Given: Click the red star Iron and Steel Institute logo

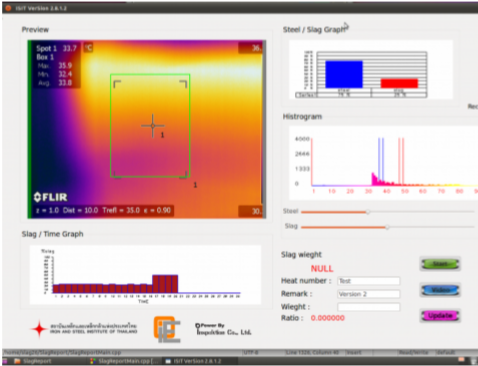Looking at the screenshot, I should 39,329.
